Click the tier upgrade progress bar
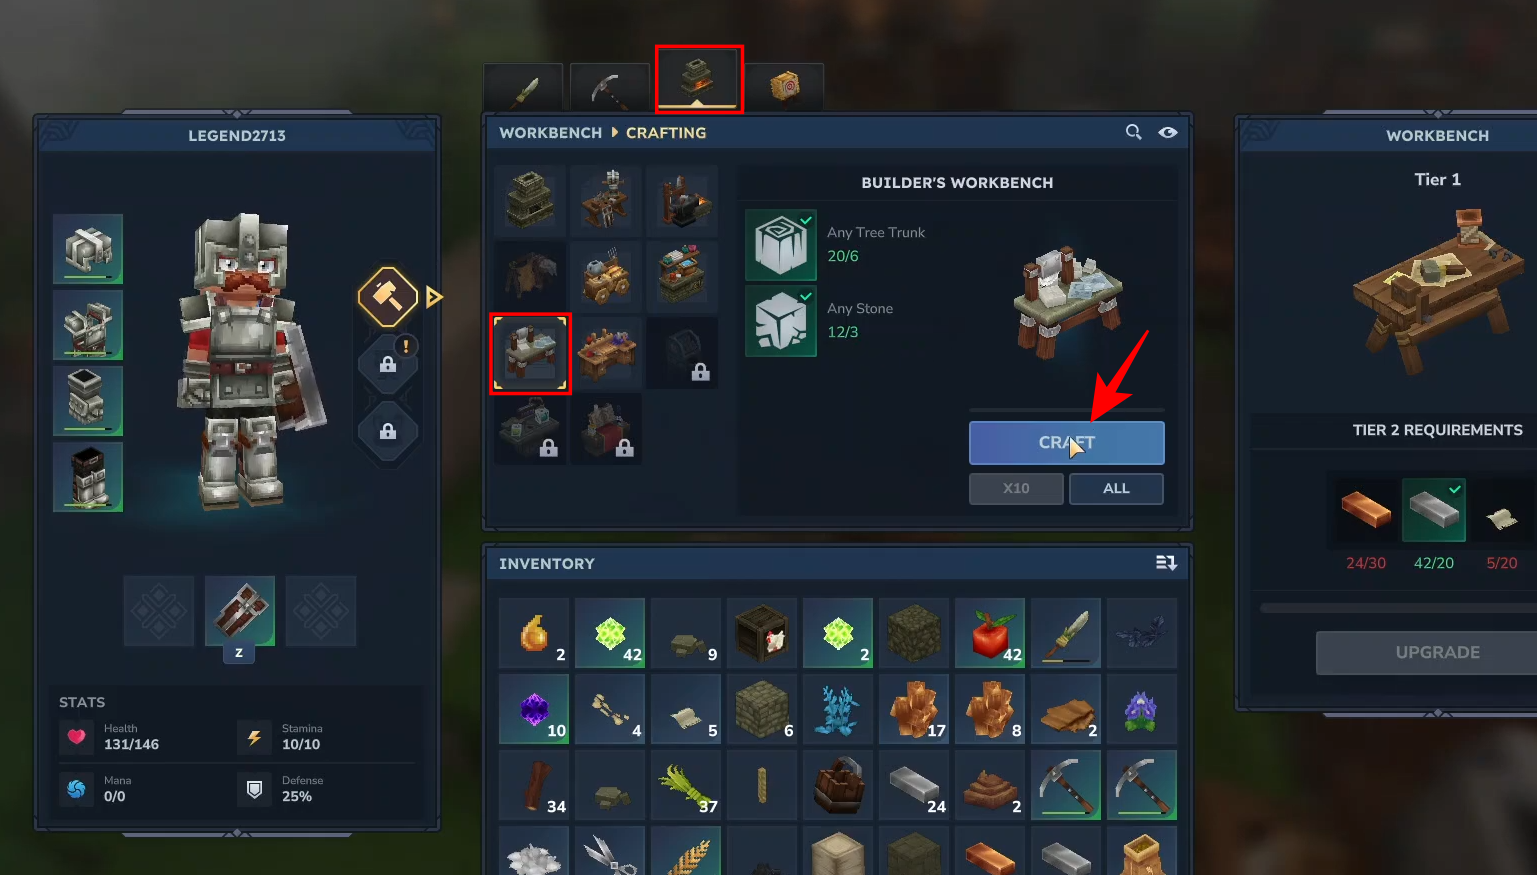Viewport: 1537px width, 875px height. coord(1400,608)
